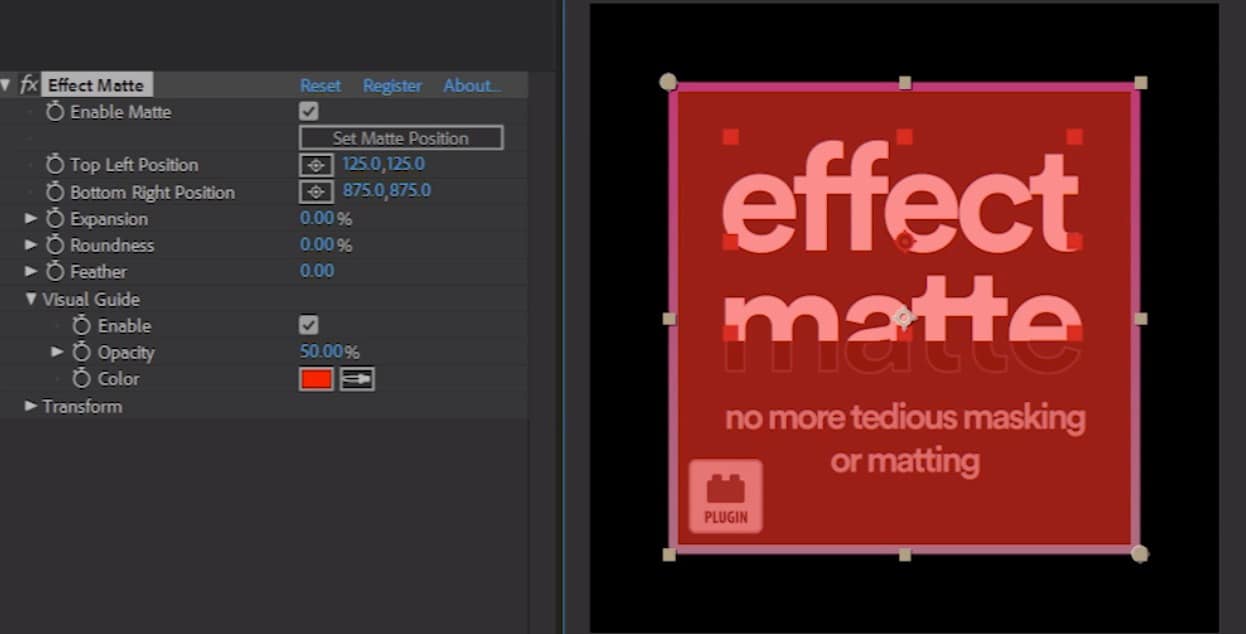Toggle stopwatch for Opacity

pos(82,353)
